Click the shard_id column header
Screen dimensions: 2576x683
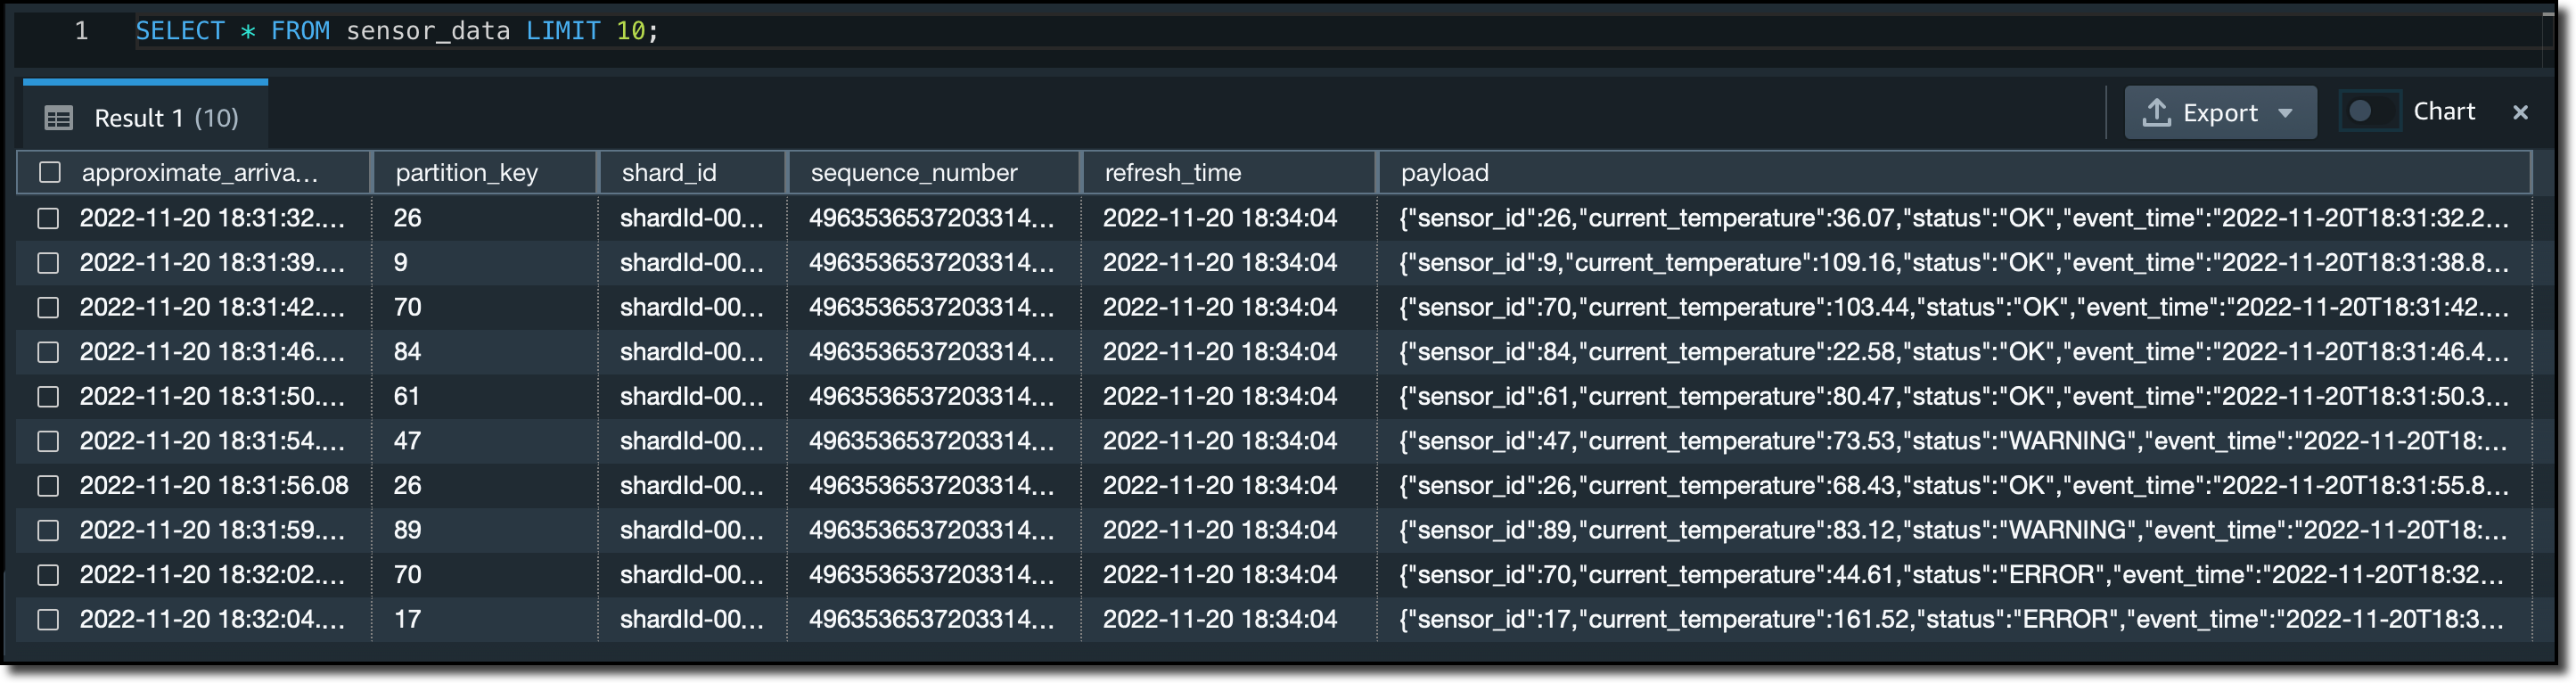(669, 172)
